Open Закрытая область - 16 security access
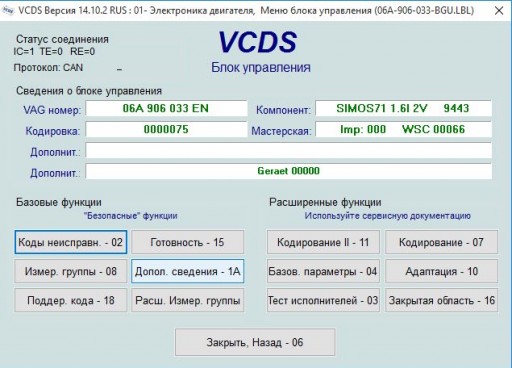Screen dimensions: 512x368 pyautogui.click(x=441, y=300)
